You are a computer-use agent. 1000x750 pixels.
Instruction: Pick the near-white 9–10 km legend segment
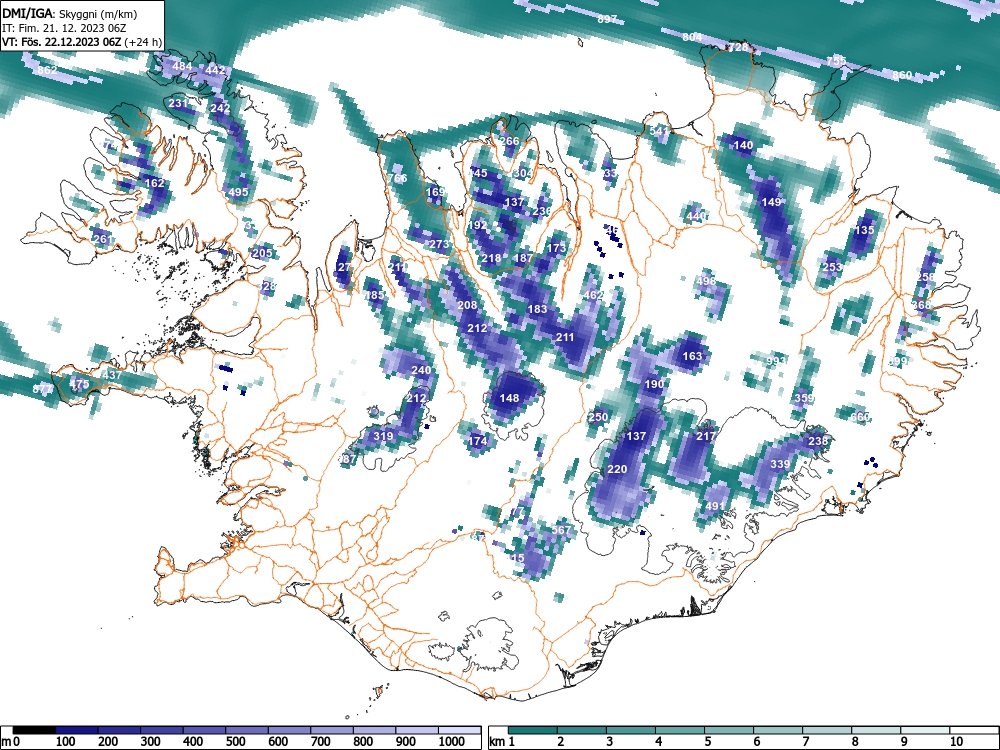pyautogui.click(x=925, y=730)
